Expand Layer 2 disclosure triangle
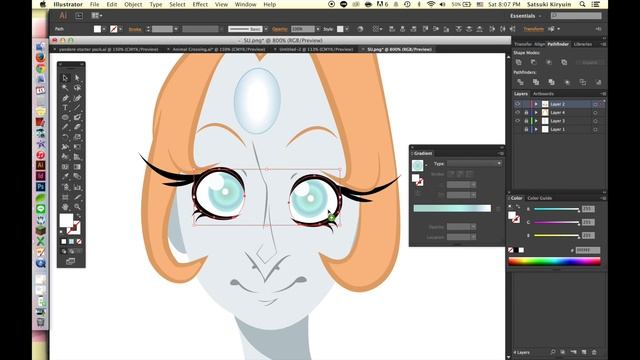This screenshot has height=360, width=640. click(x=536, y=104)
